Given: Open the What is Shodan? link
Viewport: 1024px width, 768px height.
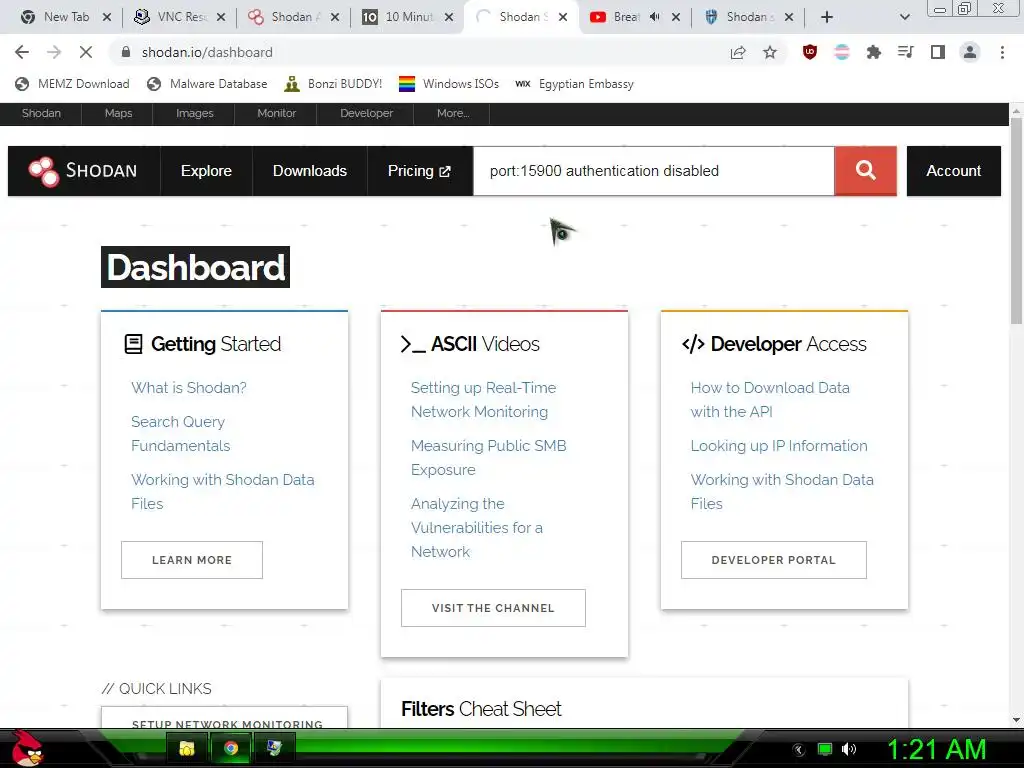Looking at the screenshot, I should [x=189, y=387].
